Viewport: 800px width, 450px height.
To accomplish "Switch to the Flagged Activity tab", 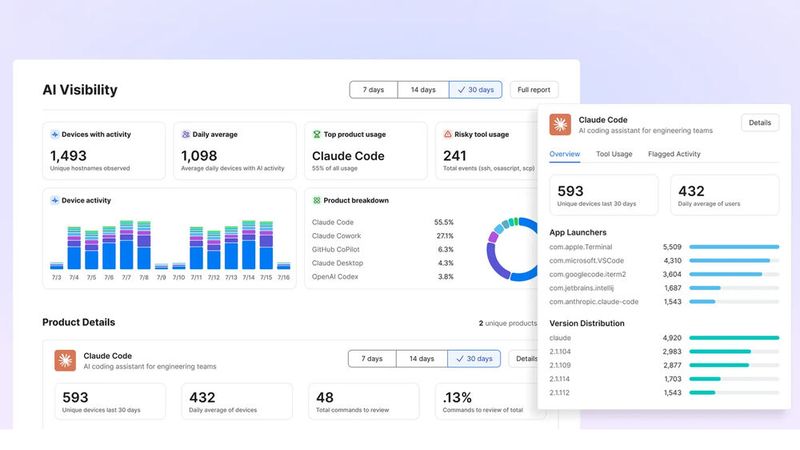I will [x=674, y=154].
